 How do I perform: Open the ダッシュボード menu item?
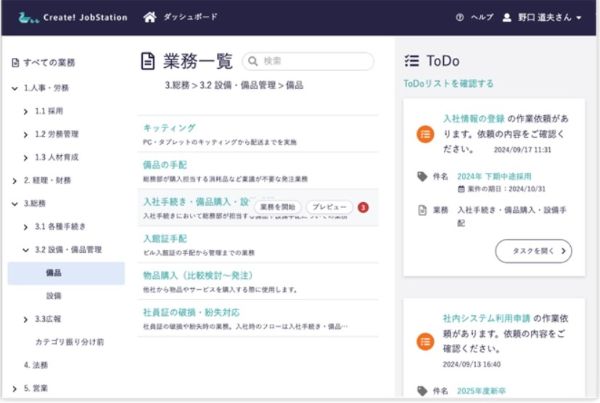pyautogui.click(x=189, y=18)
